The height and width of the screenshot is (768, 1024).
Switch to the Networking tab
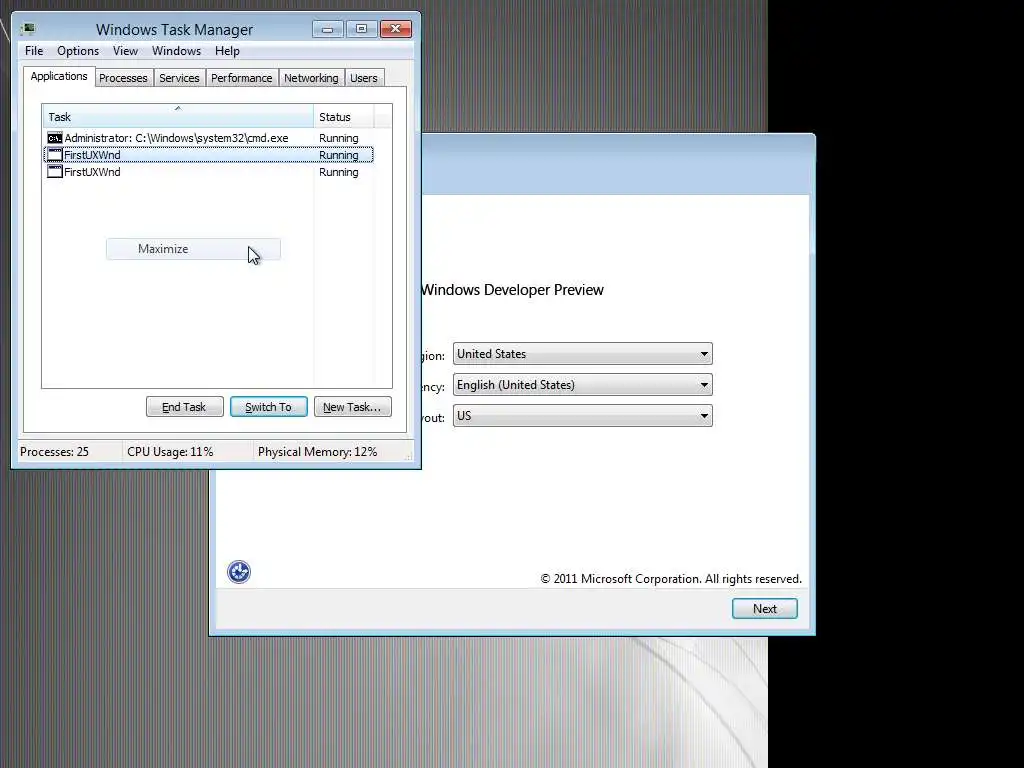coord(312,78)
